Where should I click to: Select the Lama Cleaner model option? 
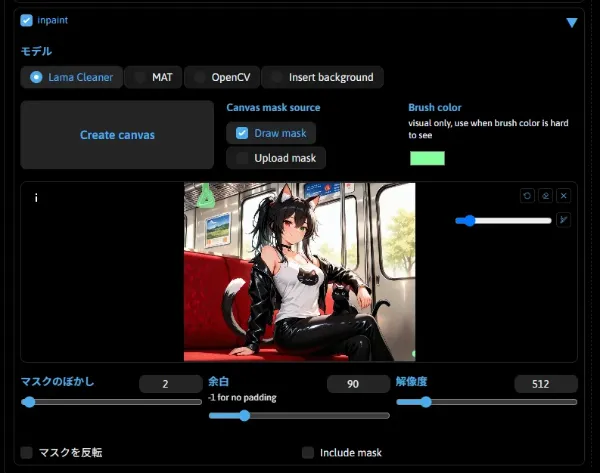click(37, 77)
